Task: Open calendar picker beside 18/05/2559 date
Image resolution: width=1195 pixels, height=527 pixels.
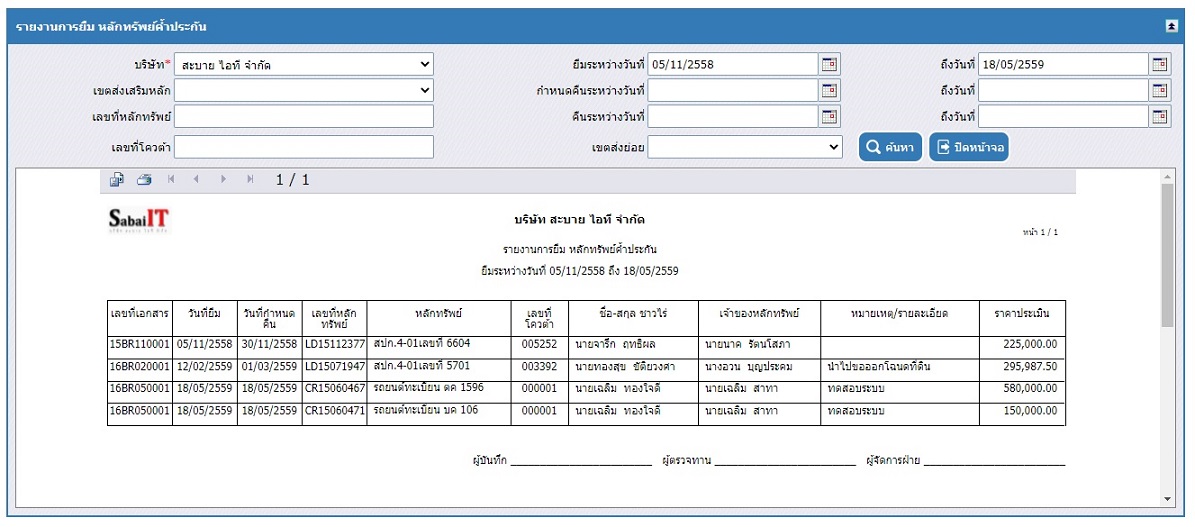Action: (1159, 65)
